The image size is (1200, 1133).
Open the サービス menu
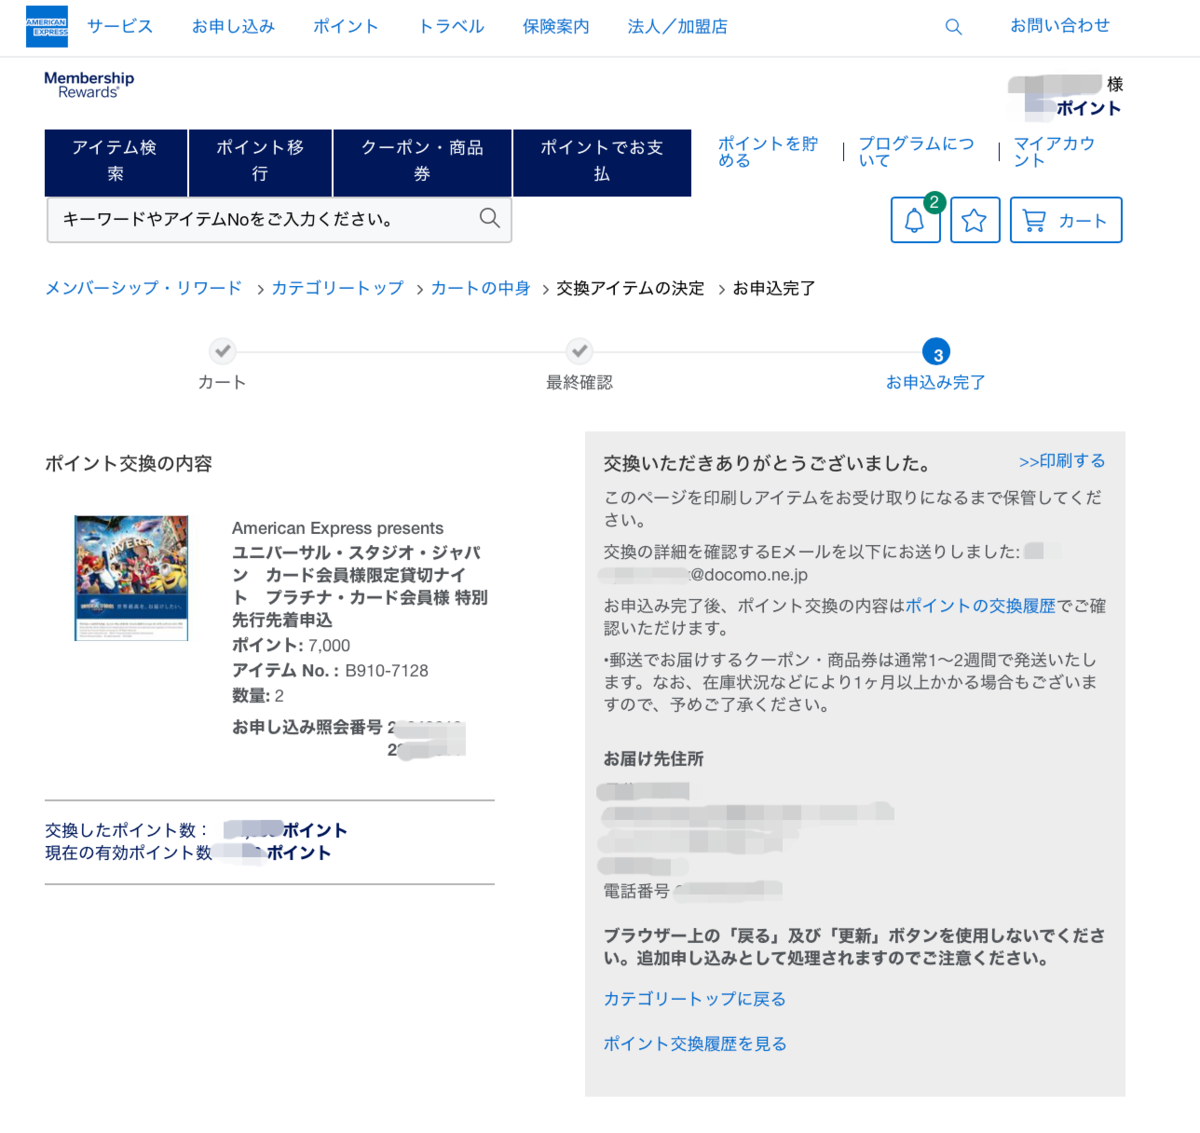pyautogui.click(x=120, y=26)
